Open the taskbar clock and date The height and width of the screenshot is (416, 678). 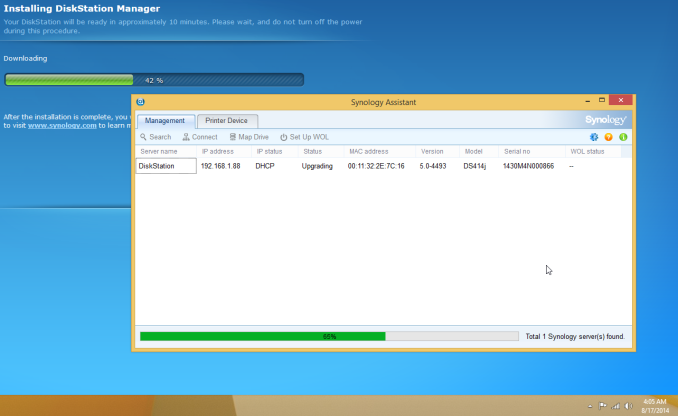pyautogui.click(x=655, y=406)
